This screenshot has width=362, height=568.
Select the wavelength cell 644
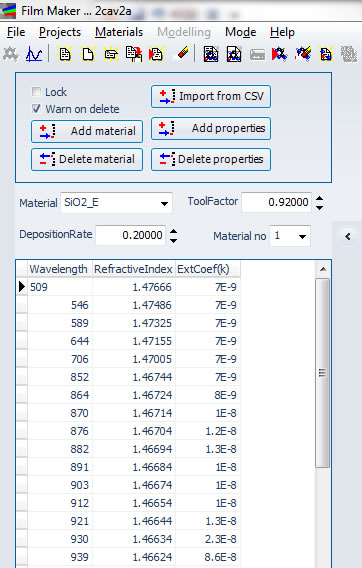[60, 341]
